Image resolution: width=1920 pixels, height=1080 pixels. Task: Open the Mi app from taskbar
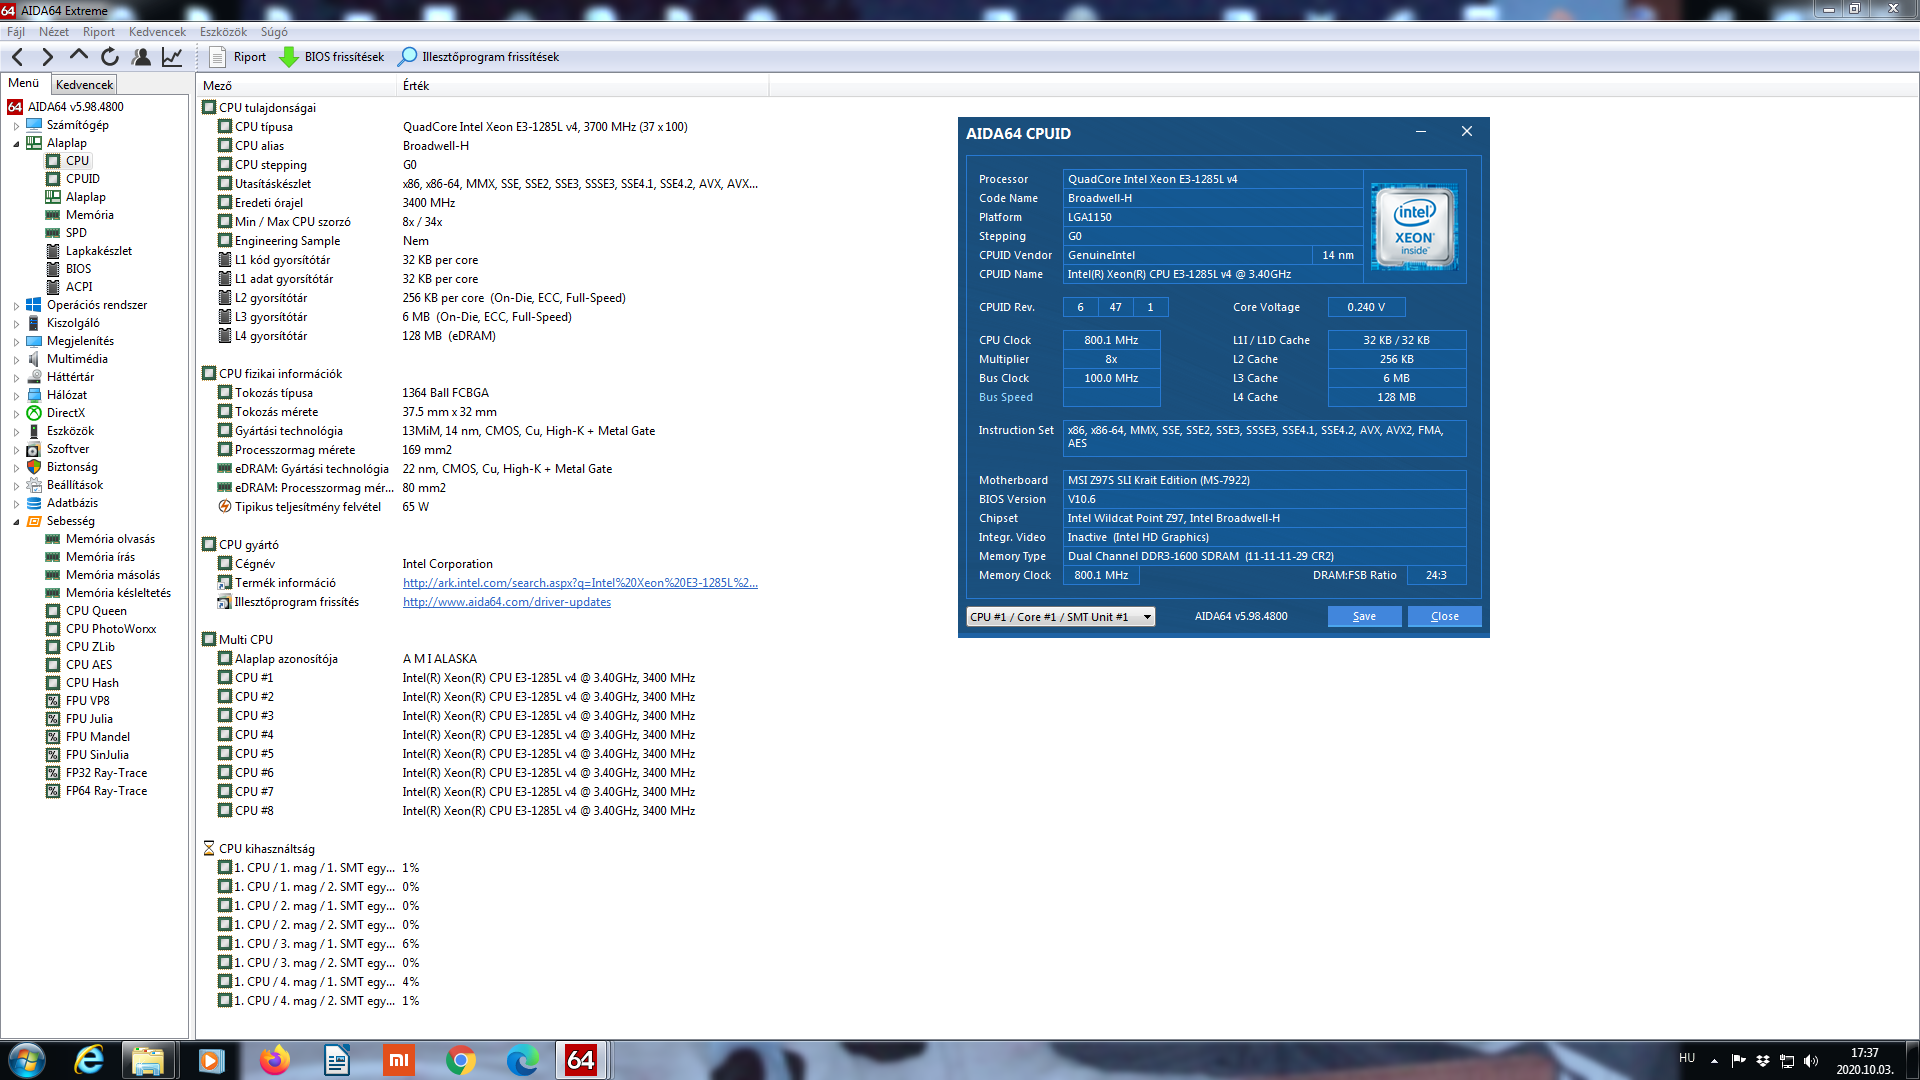tap(399, 1060)
